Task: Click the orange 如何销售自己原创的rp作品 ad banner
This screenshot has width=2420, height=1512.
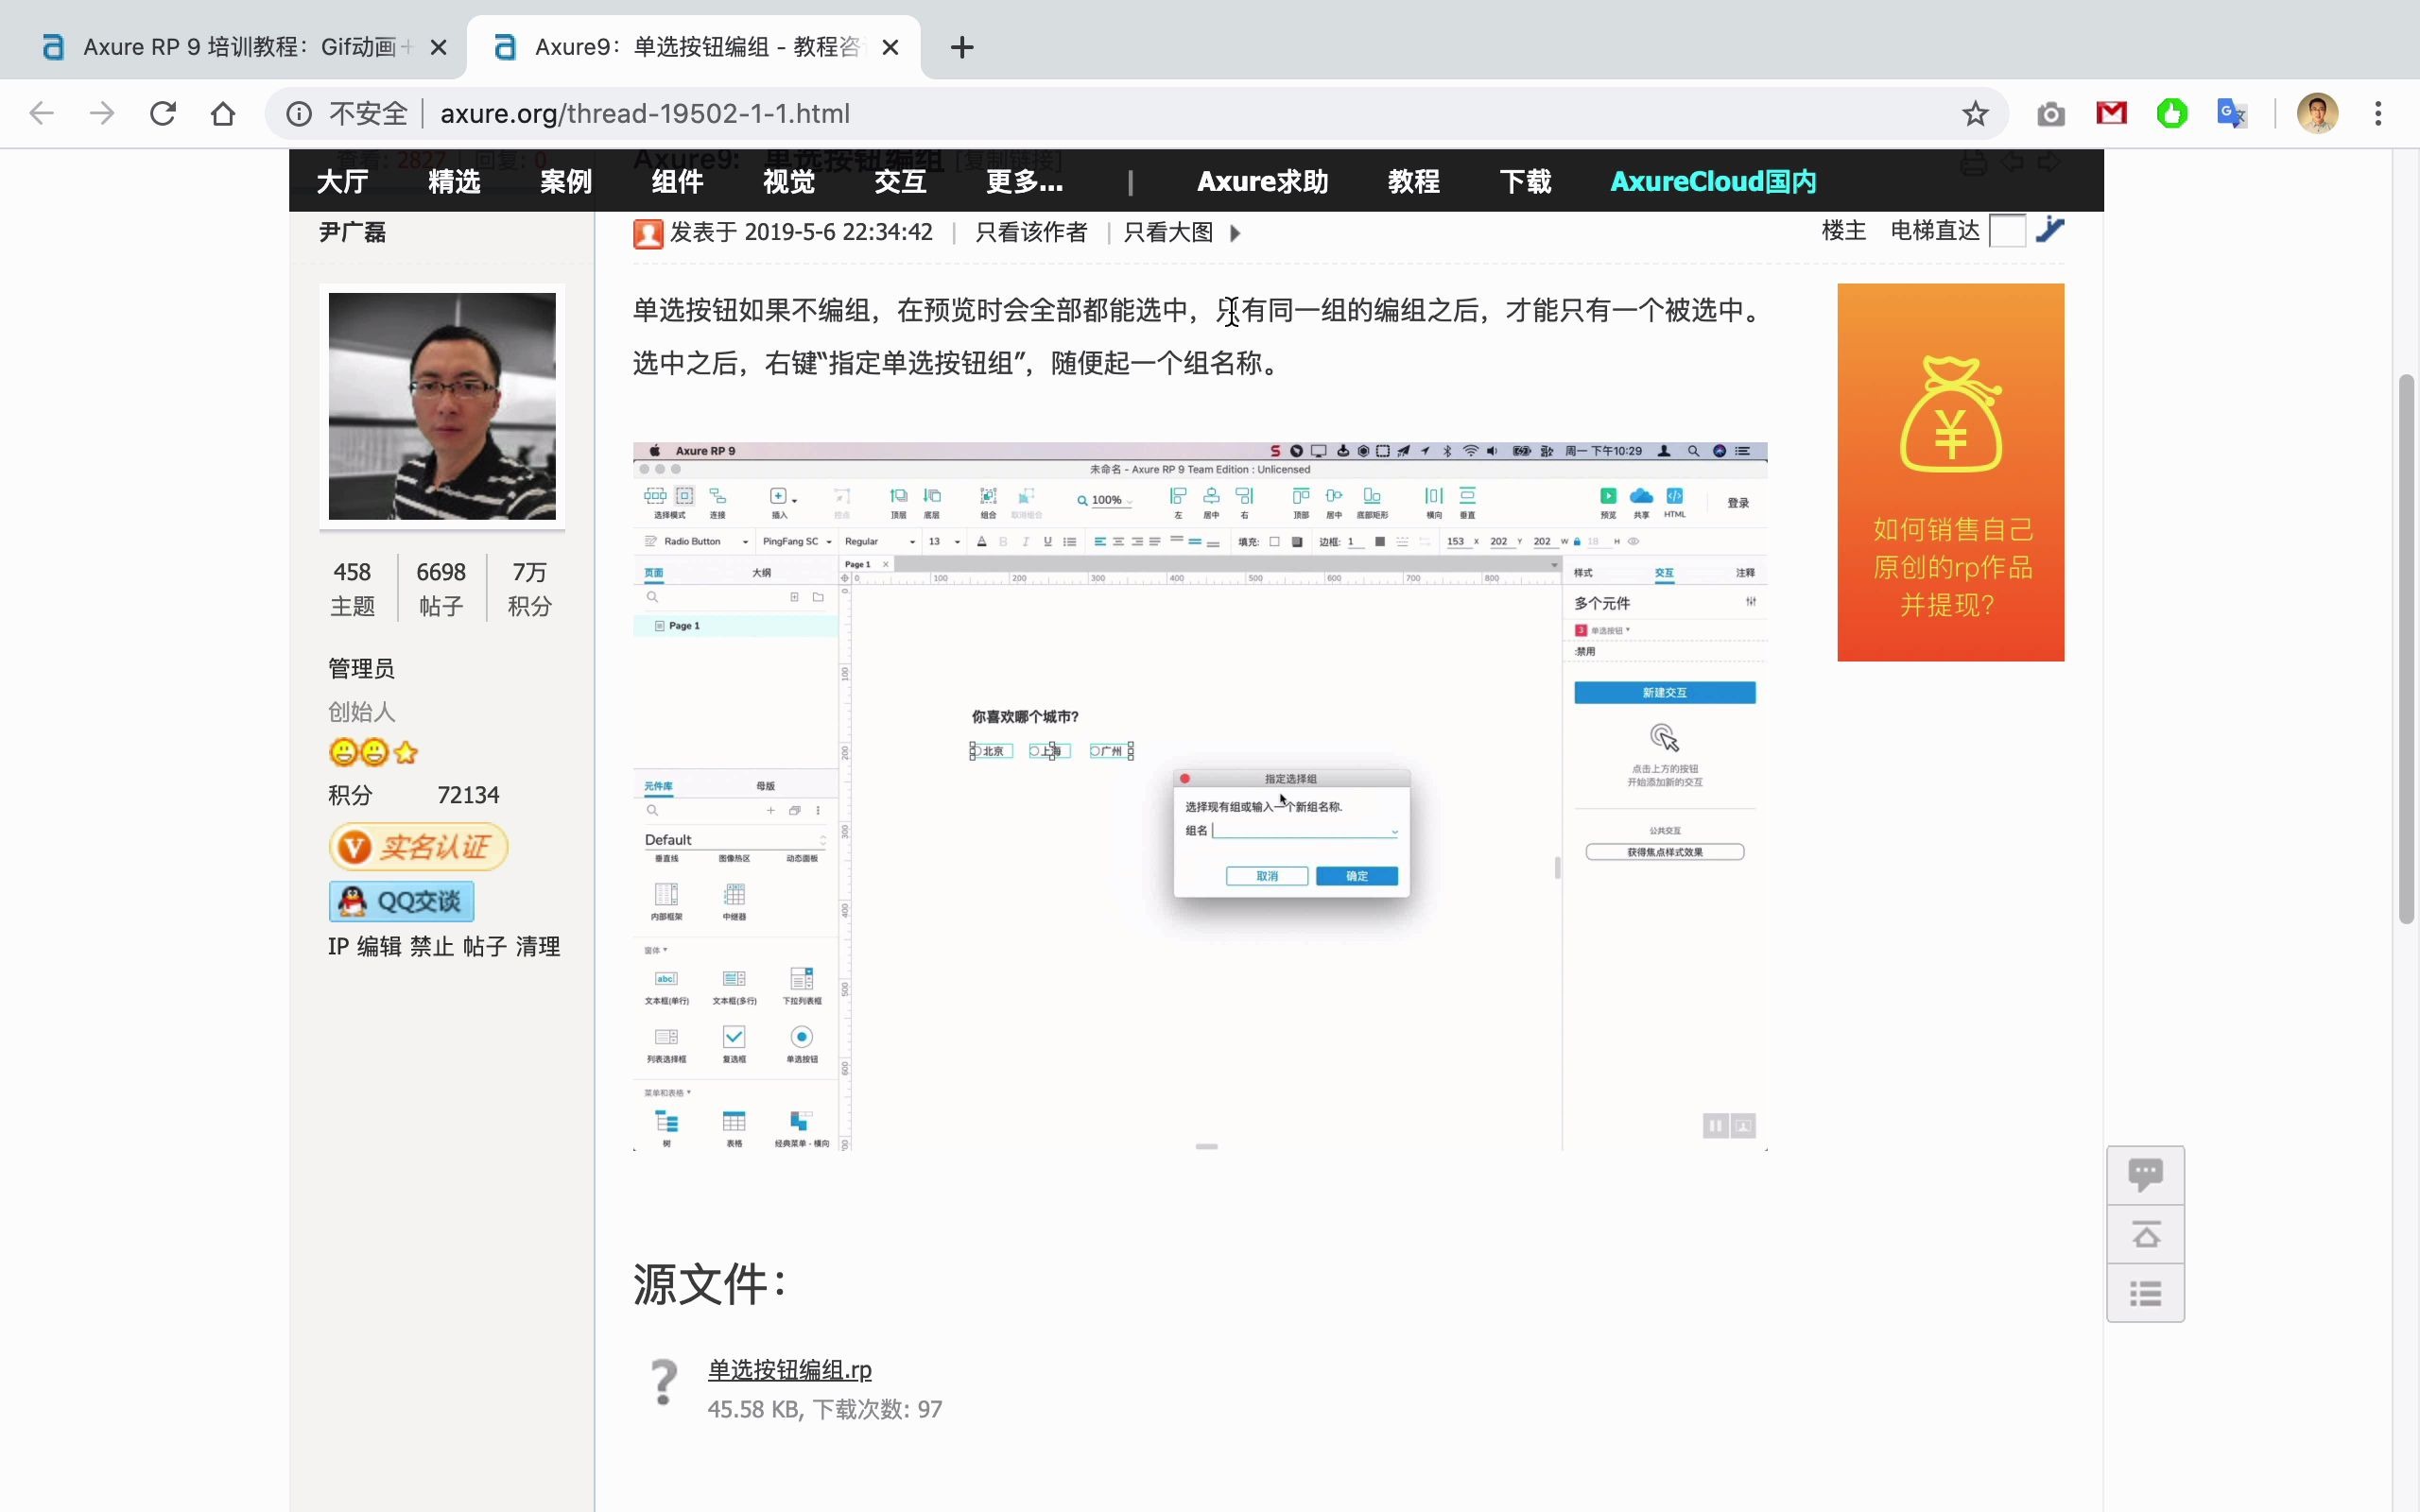Action: 1950,472
